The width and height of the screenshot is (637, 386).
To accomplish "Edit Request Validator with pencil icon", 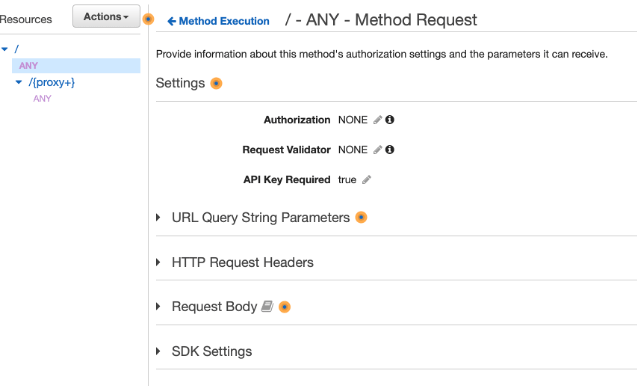I will coord(378,150).
